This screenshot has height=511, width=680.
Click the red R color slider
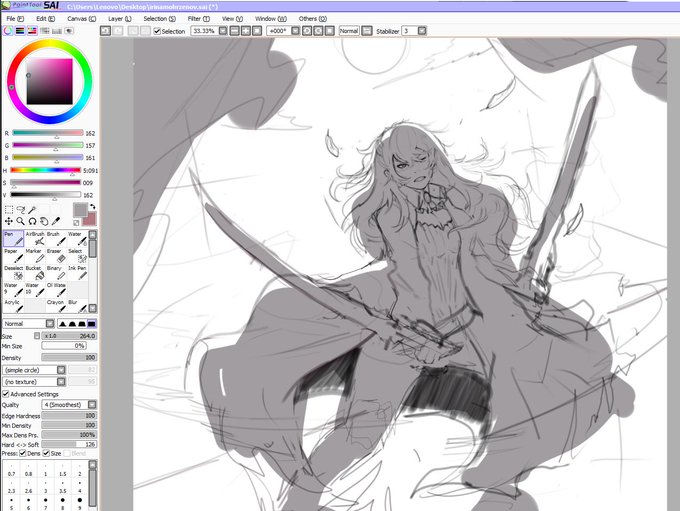[x=48, y=133]
